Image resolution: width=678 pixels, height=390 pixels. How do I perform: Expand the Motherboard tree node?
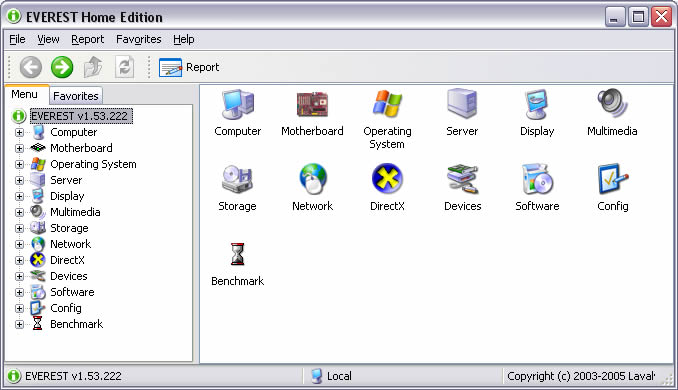coord(19,148)
